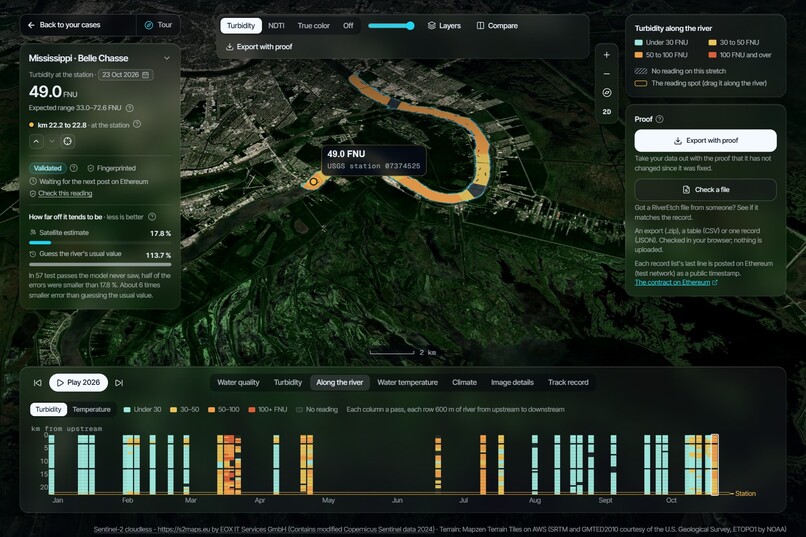Viewport: 806px width, 537px height.
Task: Click the 50 to 100 FNU legend swatch
Action: 638,55
